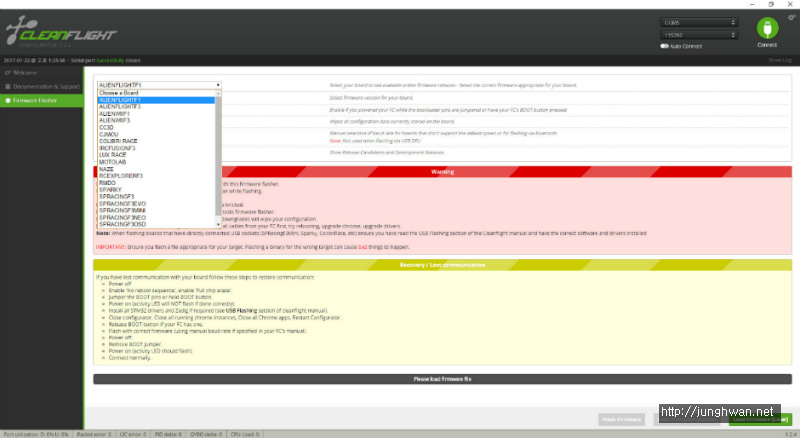Click the Flash Firmware button

[621, 419]
